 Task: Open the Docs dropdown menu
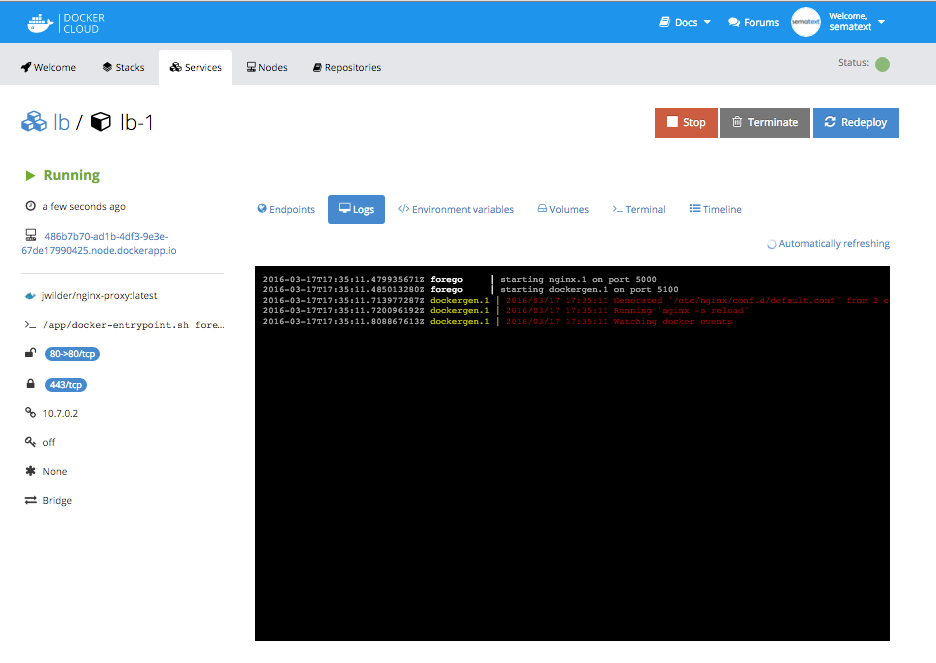685,23
